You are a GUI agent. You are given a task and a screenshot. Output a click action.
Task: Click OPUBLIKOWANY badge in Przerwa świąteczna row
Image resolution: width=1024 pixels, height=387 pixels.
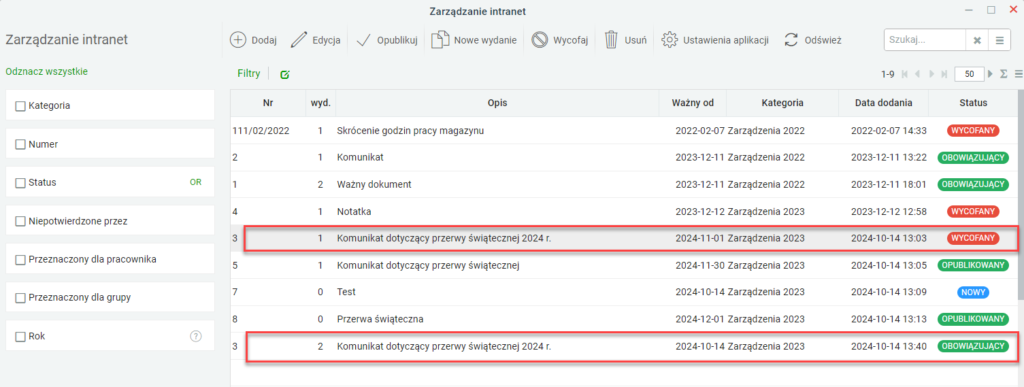[973, 319]
